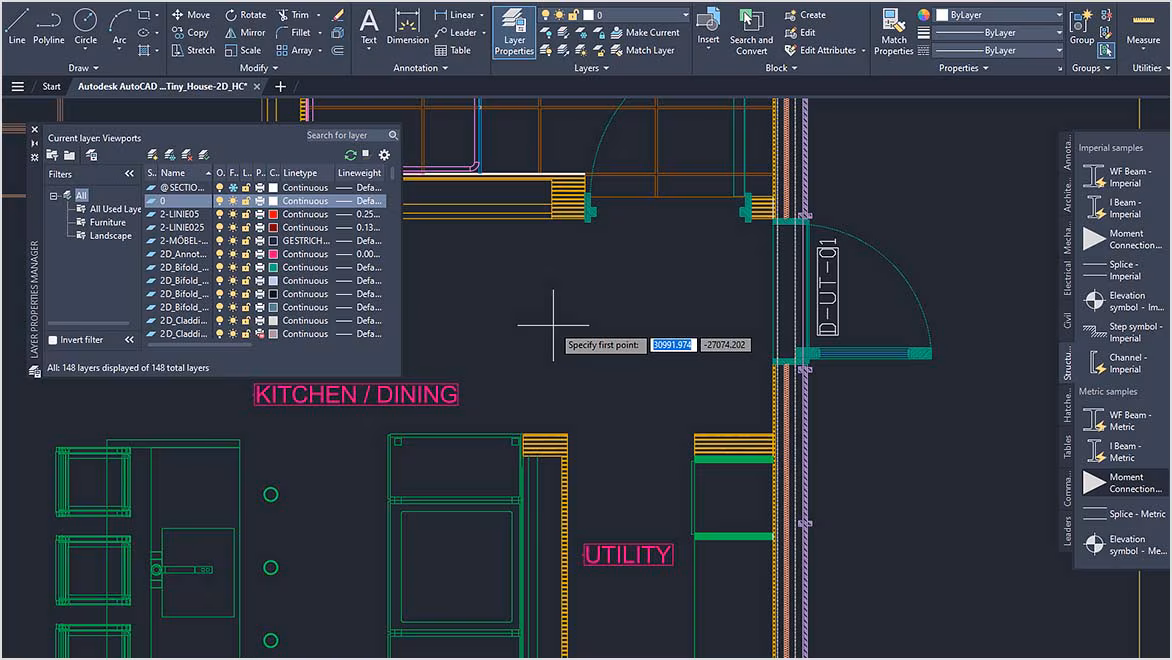Select the Line draw tool
1172x660 pixels.
16,26
